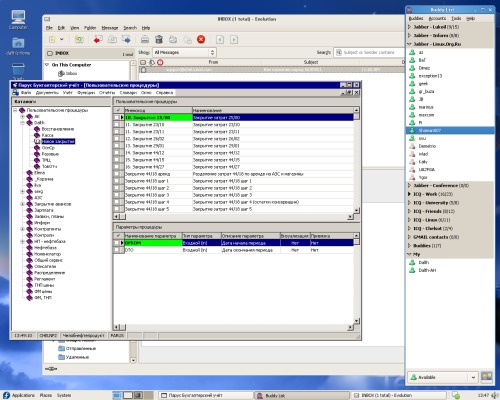Open the Computer desktop icon
500x400 pixels.
[x=18, y=20]
